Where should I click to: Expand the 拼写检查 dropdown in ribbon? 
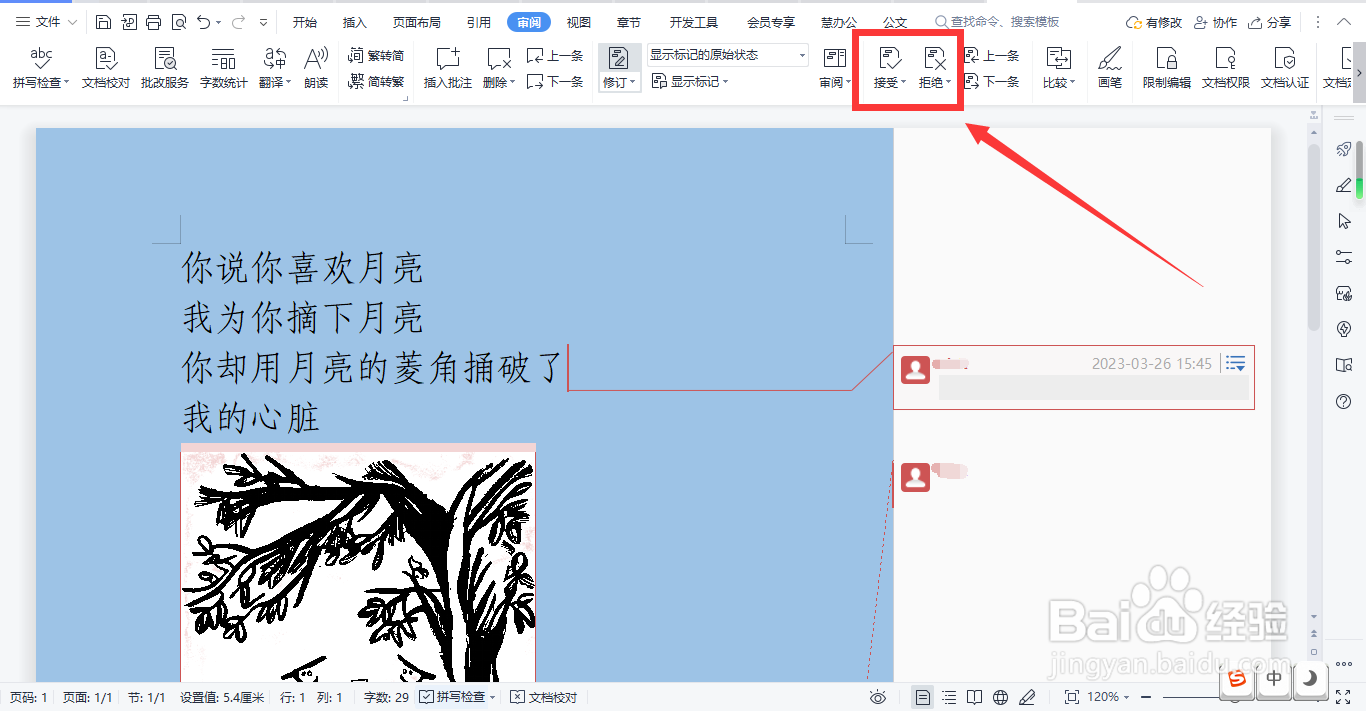click(x=66, y=83)
